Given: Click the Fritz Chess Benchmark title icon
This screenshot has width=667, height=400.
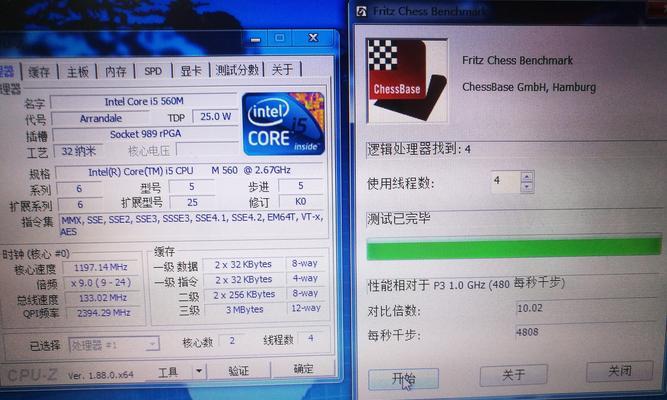Looking at the screenshot, I should pyautogui.click(x=361, y=11).
